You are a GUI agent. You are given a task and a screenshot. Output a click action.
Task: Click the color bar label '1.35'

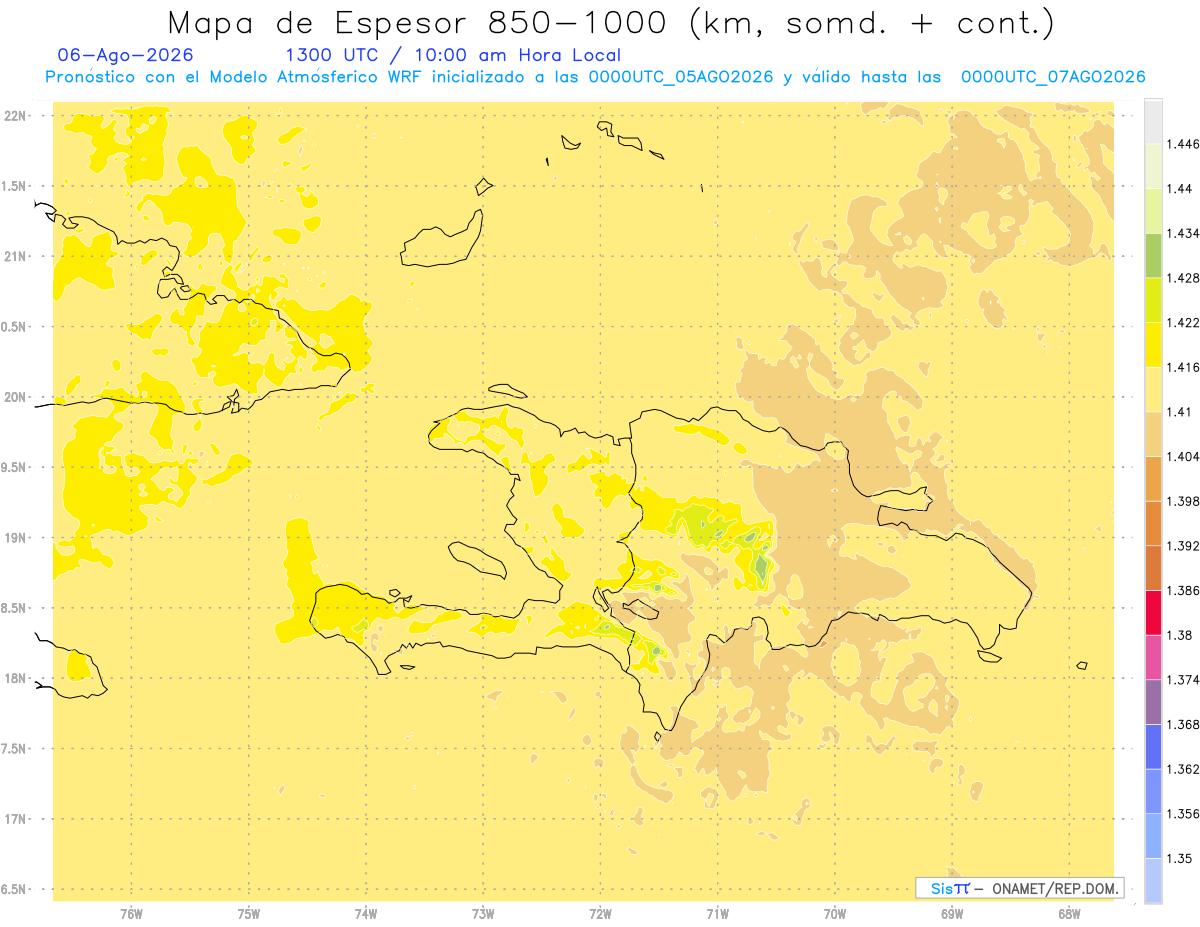click(x=1179, y=858)
